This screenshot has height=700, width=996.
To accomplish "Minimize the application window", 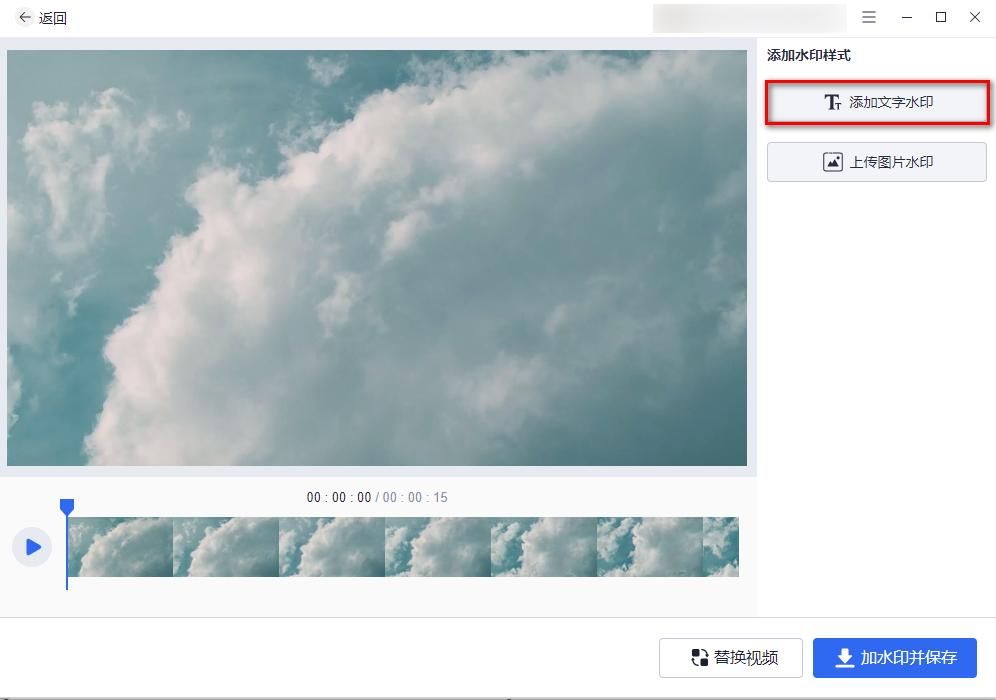I will (x=906, y=17).
